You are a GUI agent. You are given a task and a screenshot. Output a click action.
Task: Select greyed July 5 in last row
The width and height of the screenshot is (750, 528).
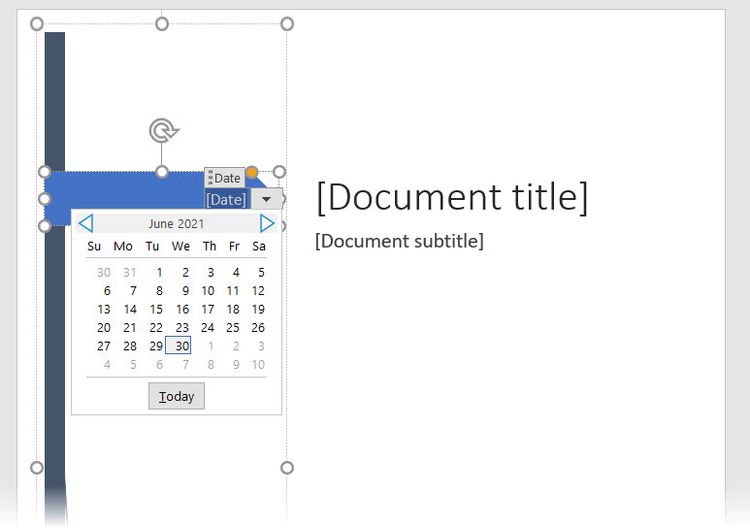click(x=133, y=364)
